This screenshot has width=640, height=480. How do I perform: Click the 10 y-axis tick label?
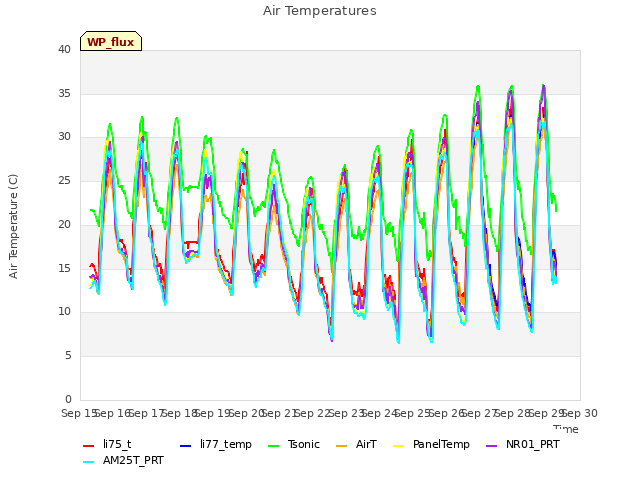pos(64,312)
